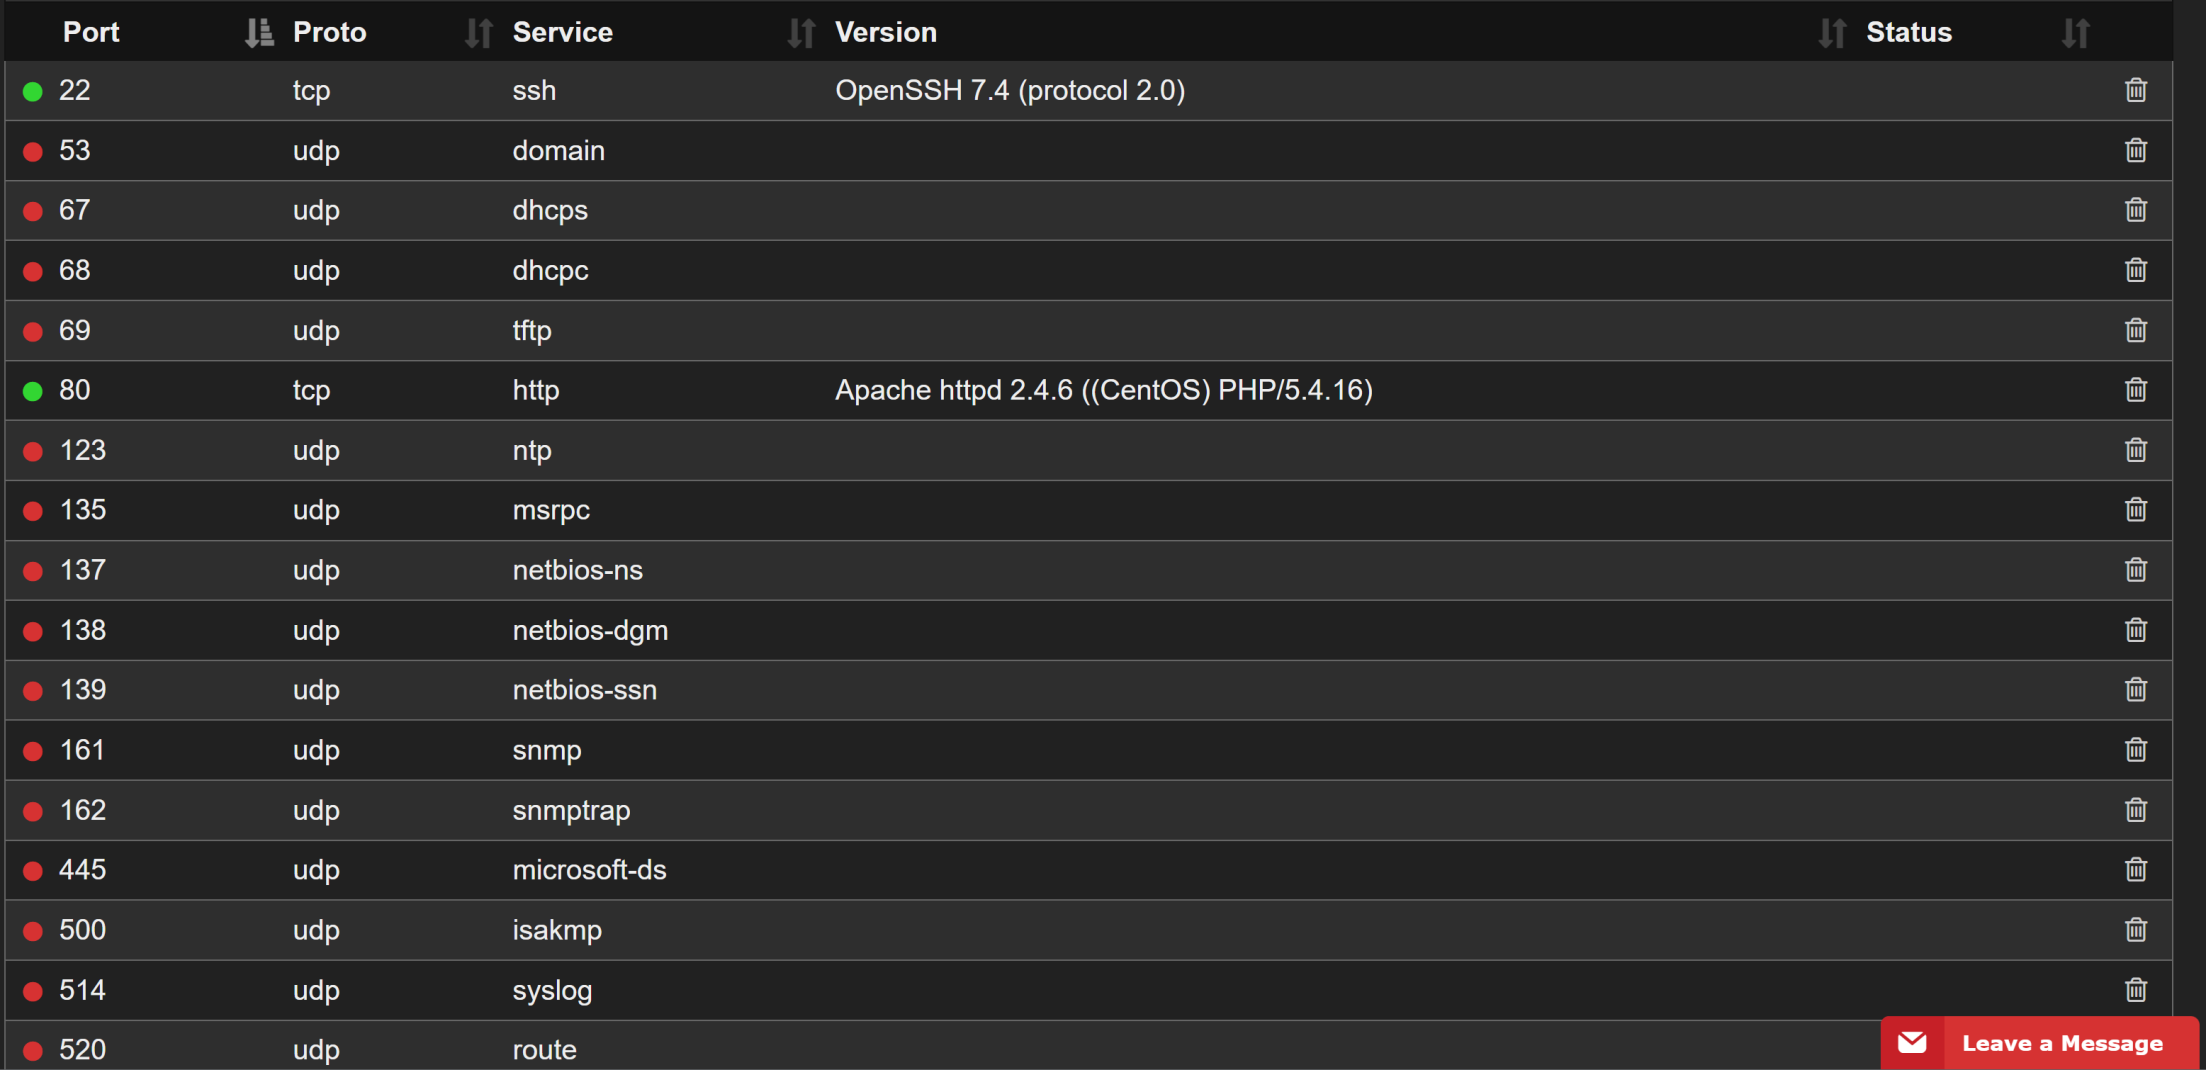Click the envelope icon in message widget
2206x1070 pixels.
(x=1913, y=1043)
